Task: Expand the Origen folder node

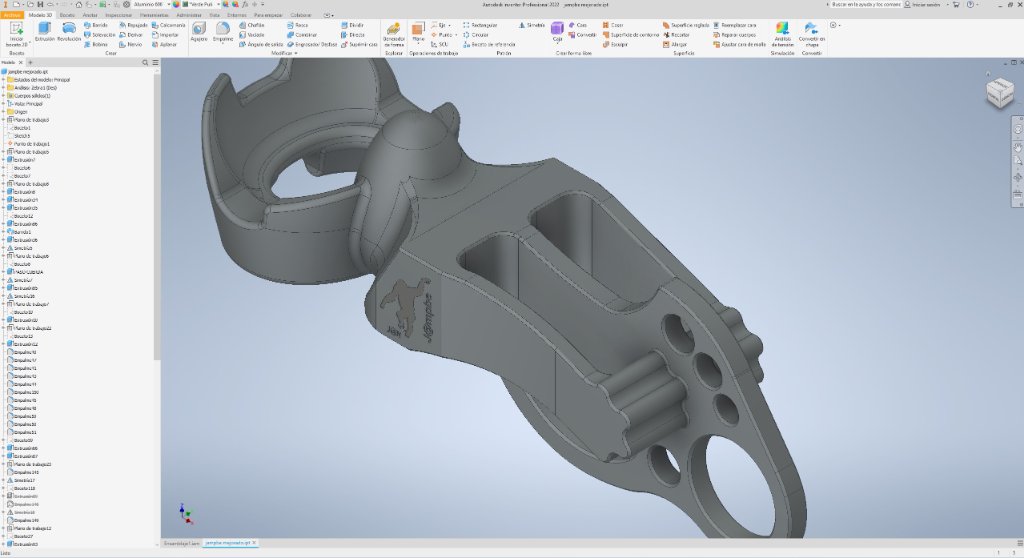Action: pyautogui.click(x=3, y=112)
